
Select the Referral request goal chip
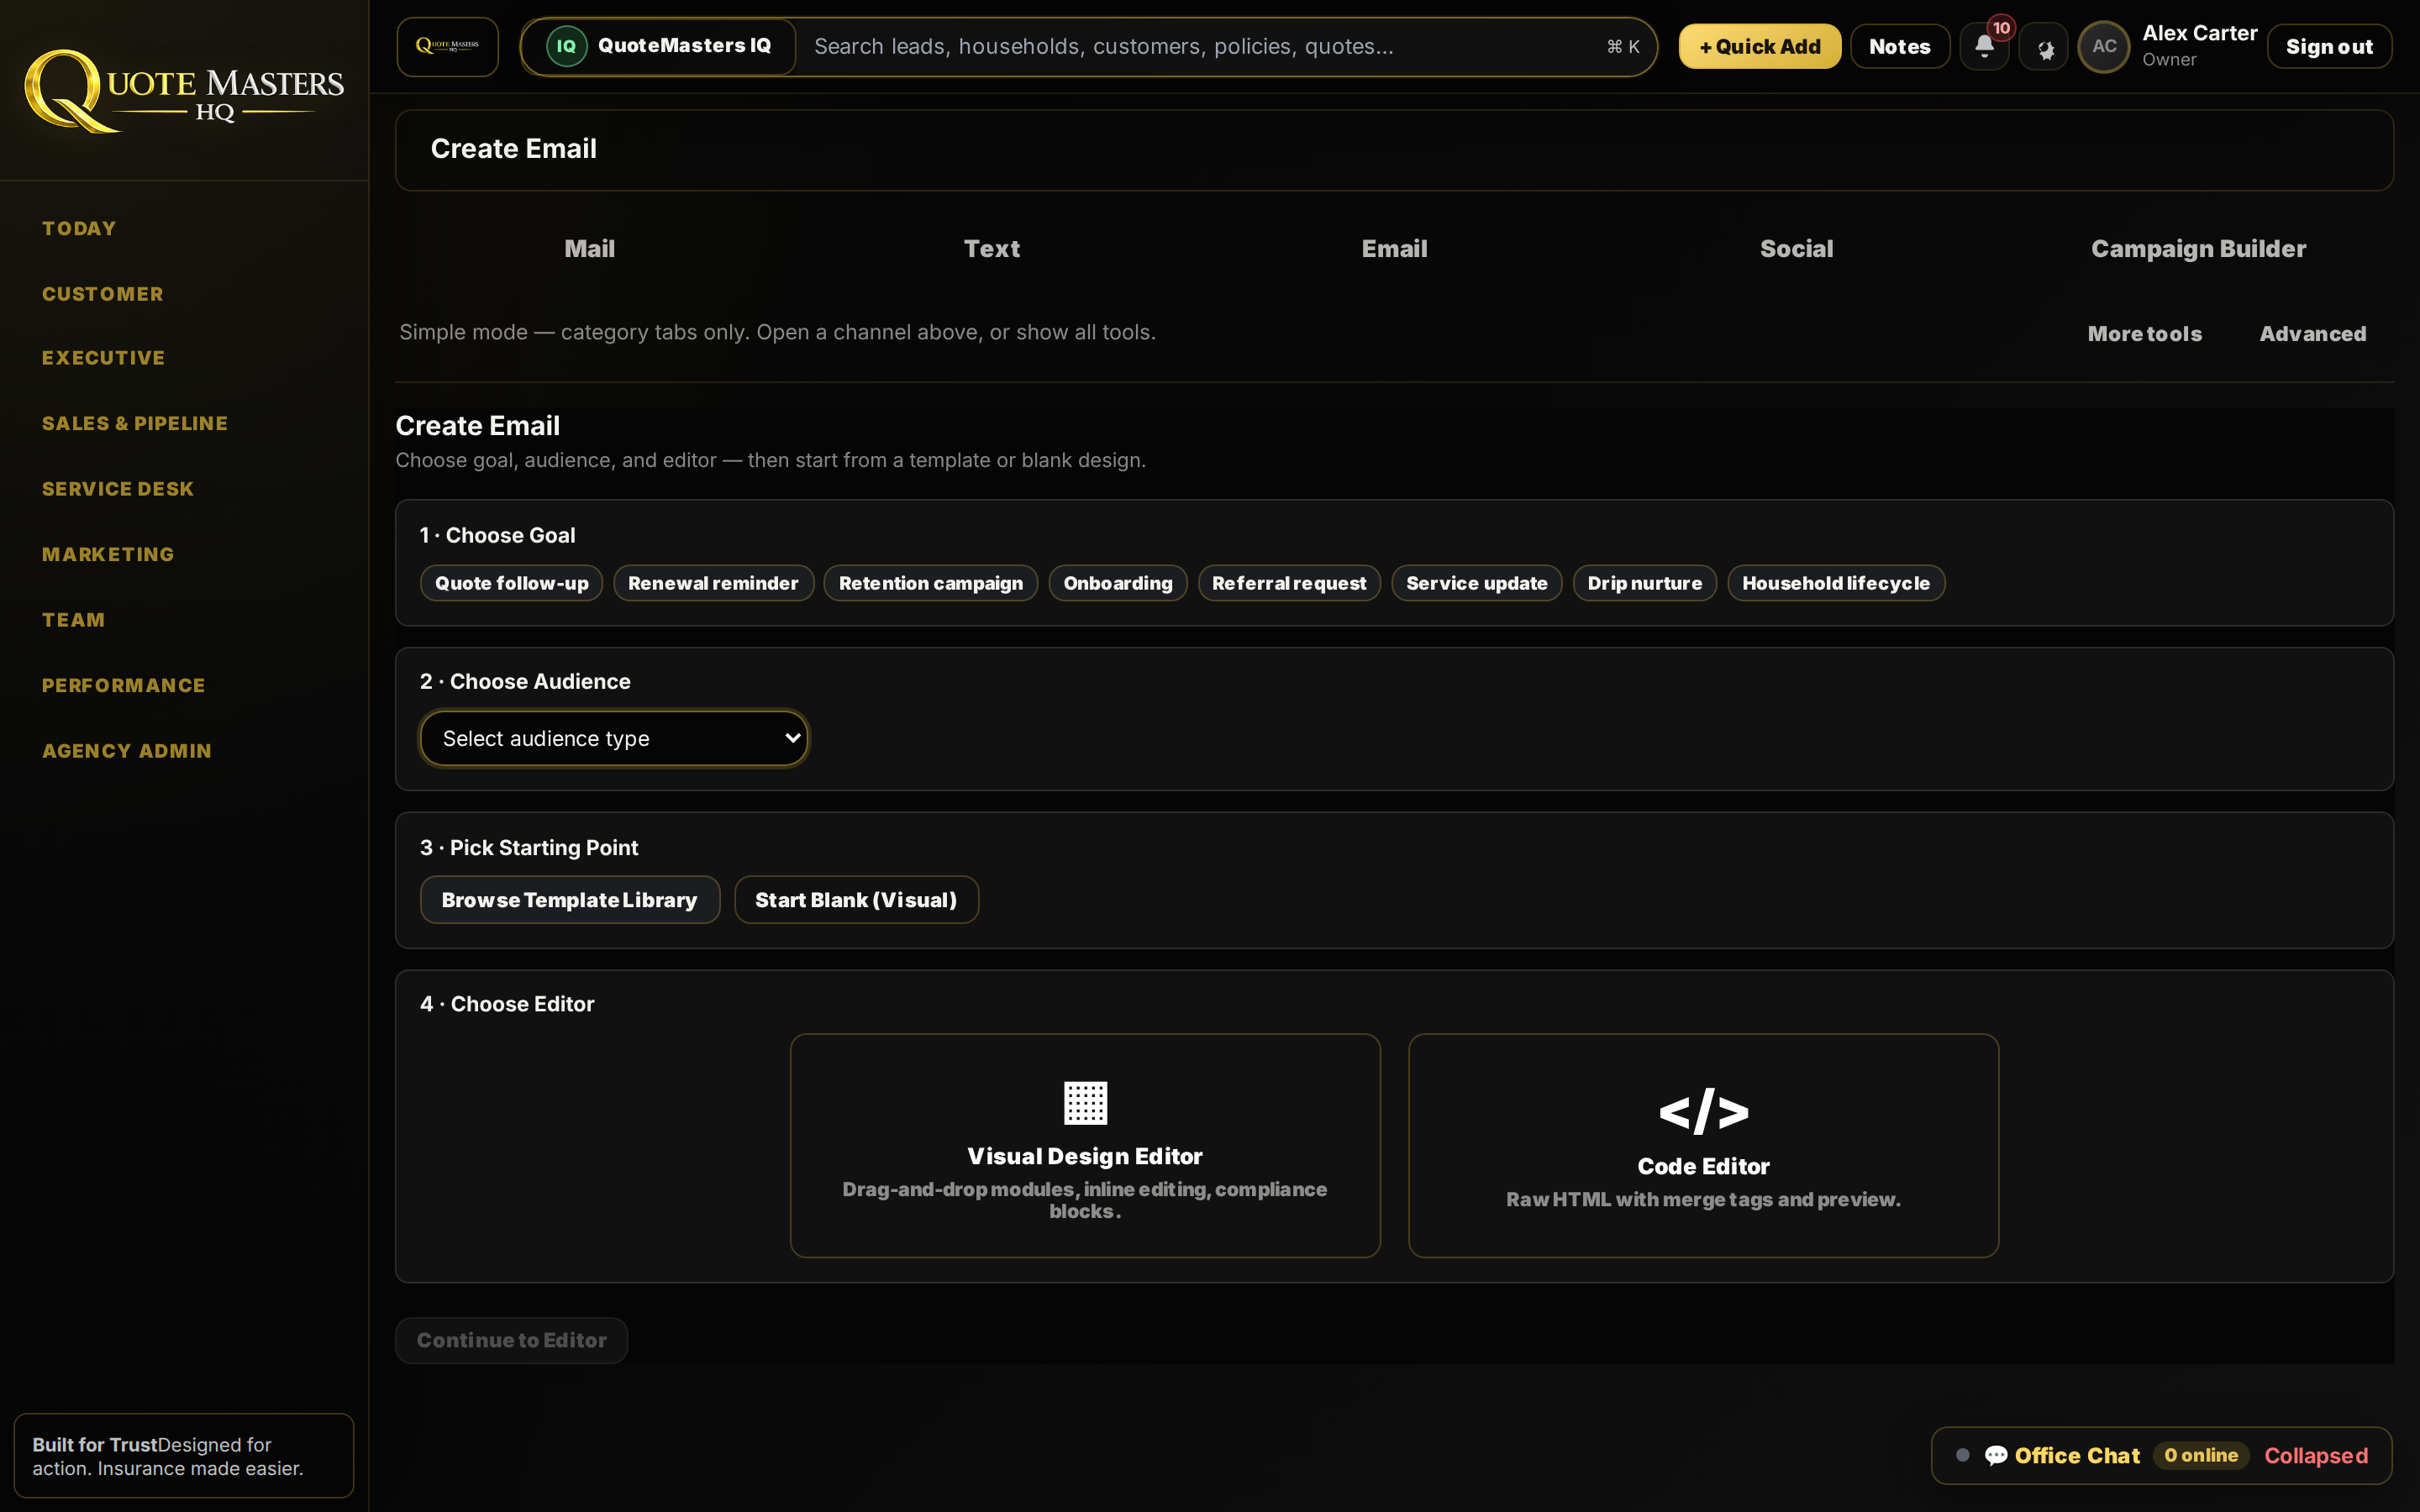pos(1289,583)
